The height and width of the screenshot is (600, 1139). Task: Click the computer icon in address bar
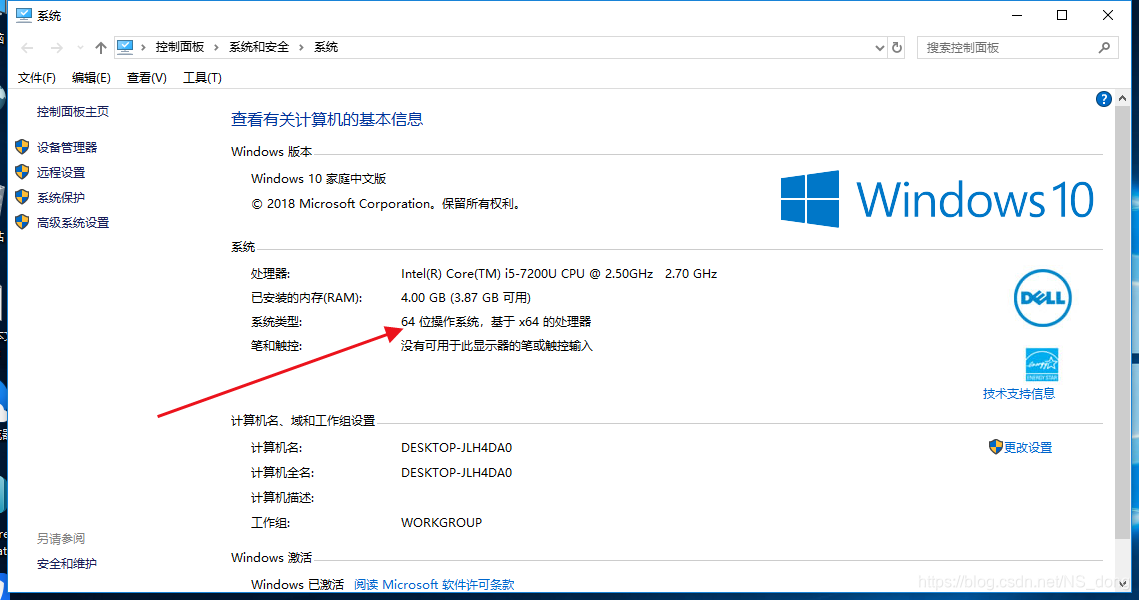125,47
